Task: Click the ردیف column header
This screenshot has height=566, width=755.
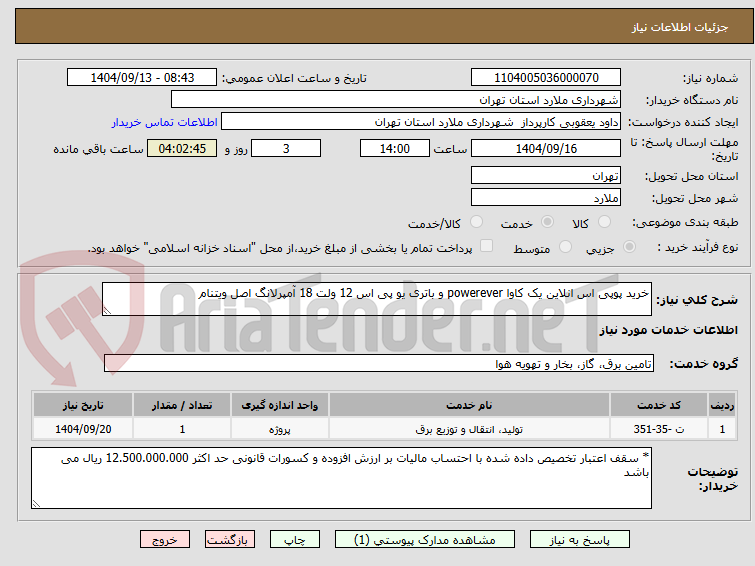Action: pos(722,405)
